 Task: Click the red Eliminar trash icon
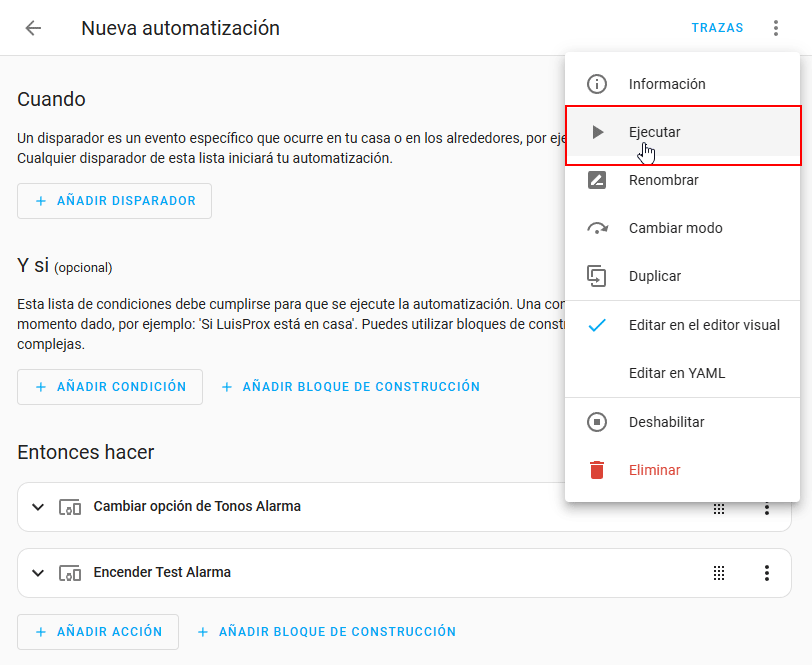(597, 470)
